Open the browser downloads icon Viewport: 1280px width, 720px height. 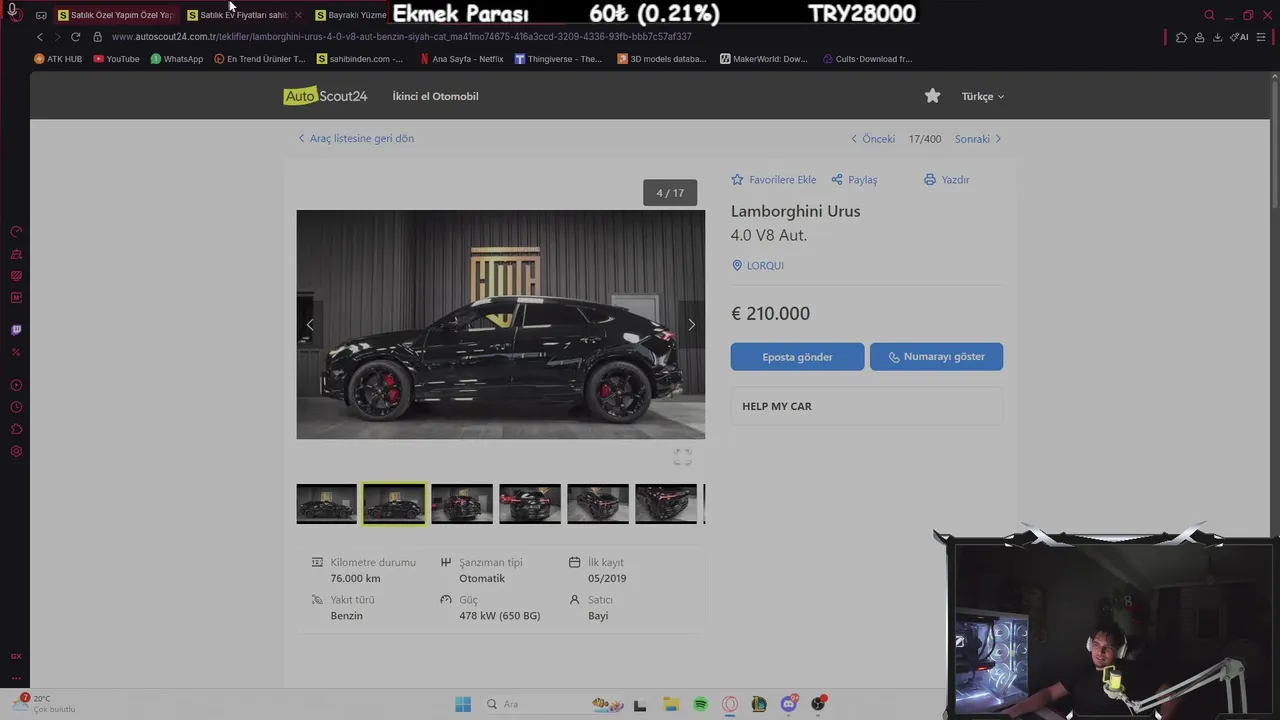1217,37
